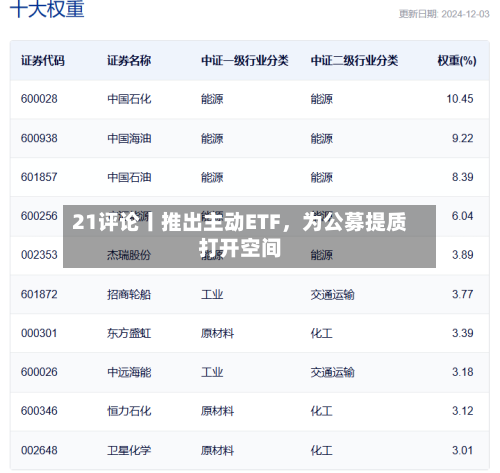
Task: Click first-level 能源 in the 中国海油 row
Action: [x=212, y=138]
